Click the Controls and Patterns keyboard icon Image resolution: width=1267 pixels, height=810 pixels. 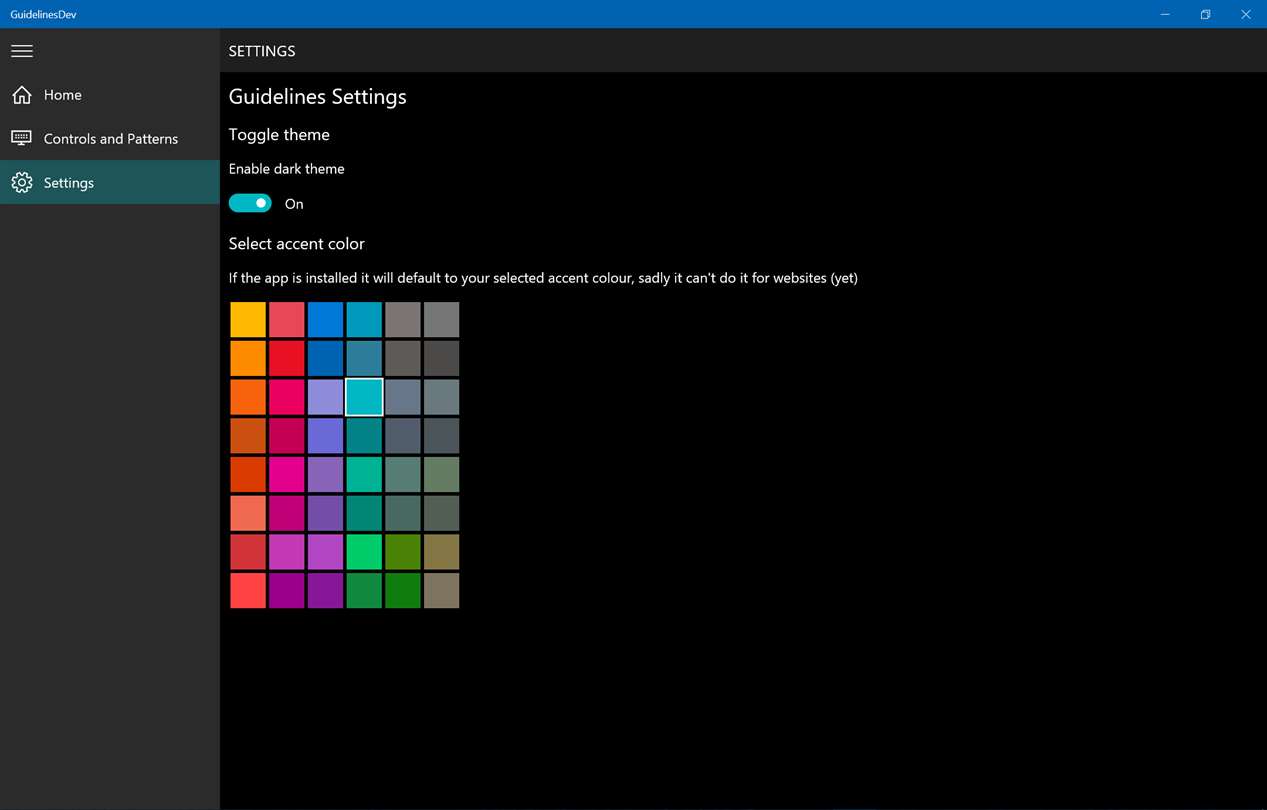pyautogui.click(x=22, y=138)
